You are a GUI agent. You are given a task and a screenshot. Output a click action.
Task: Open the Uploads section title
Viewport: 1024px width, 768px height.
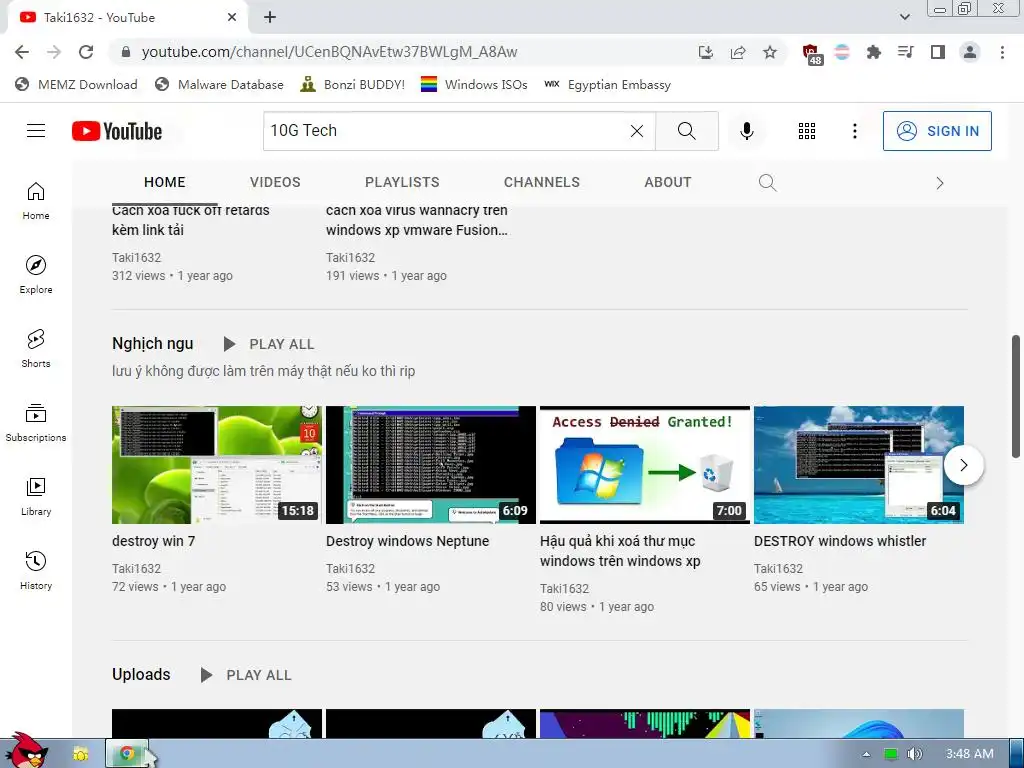point(141,675)
